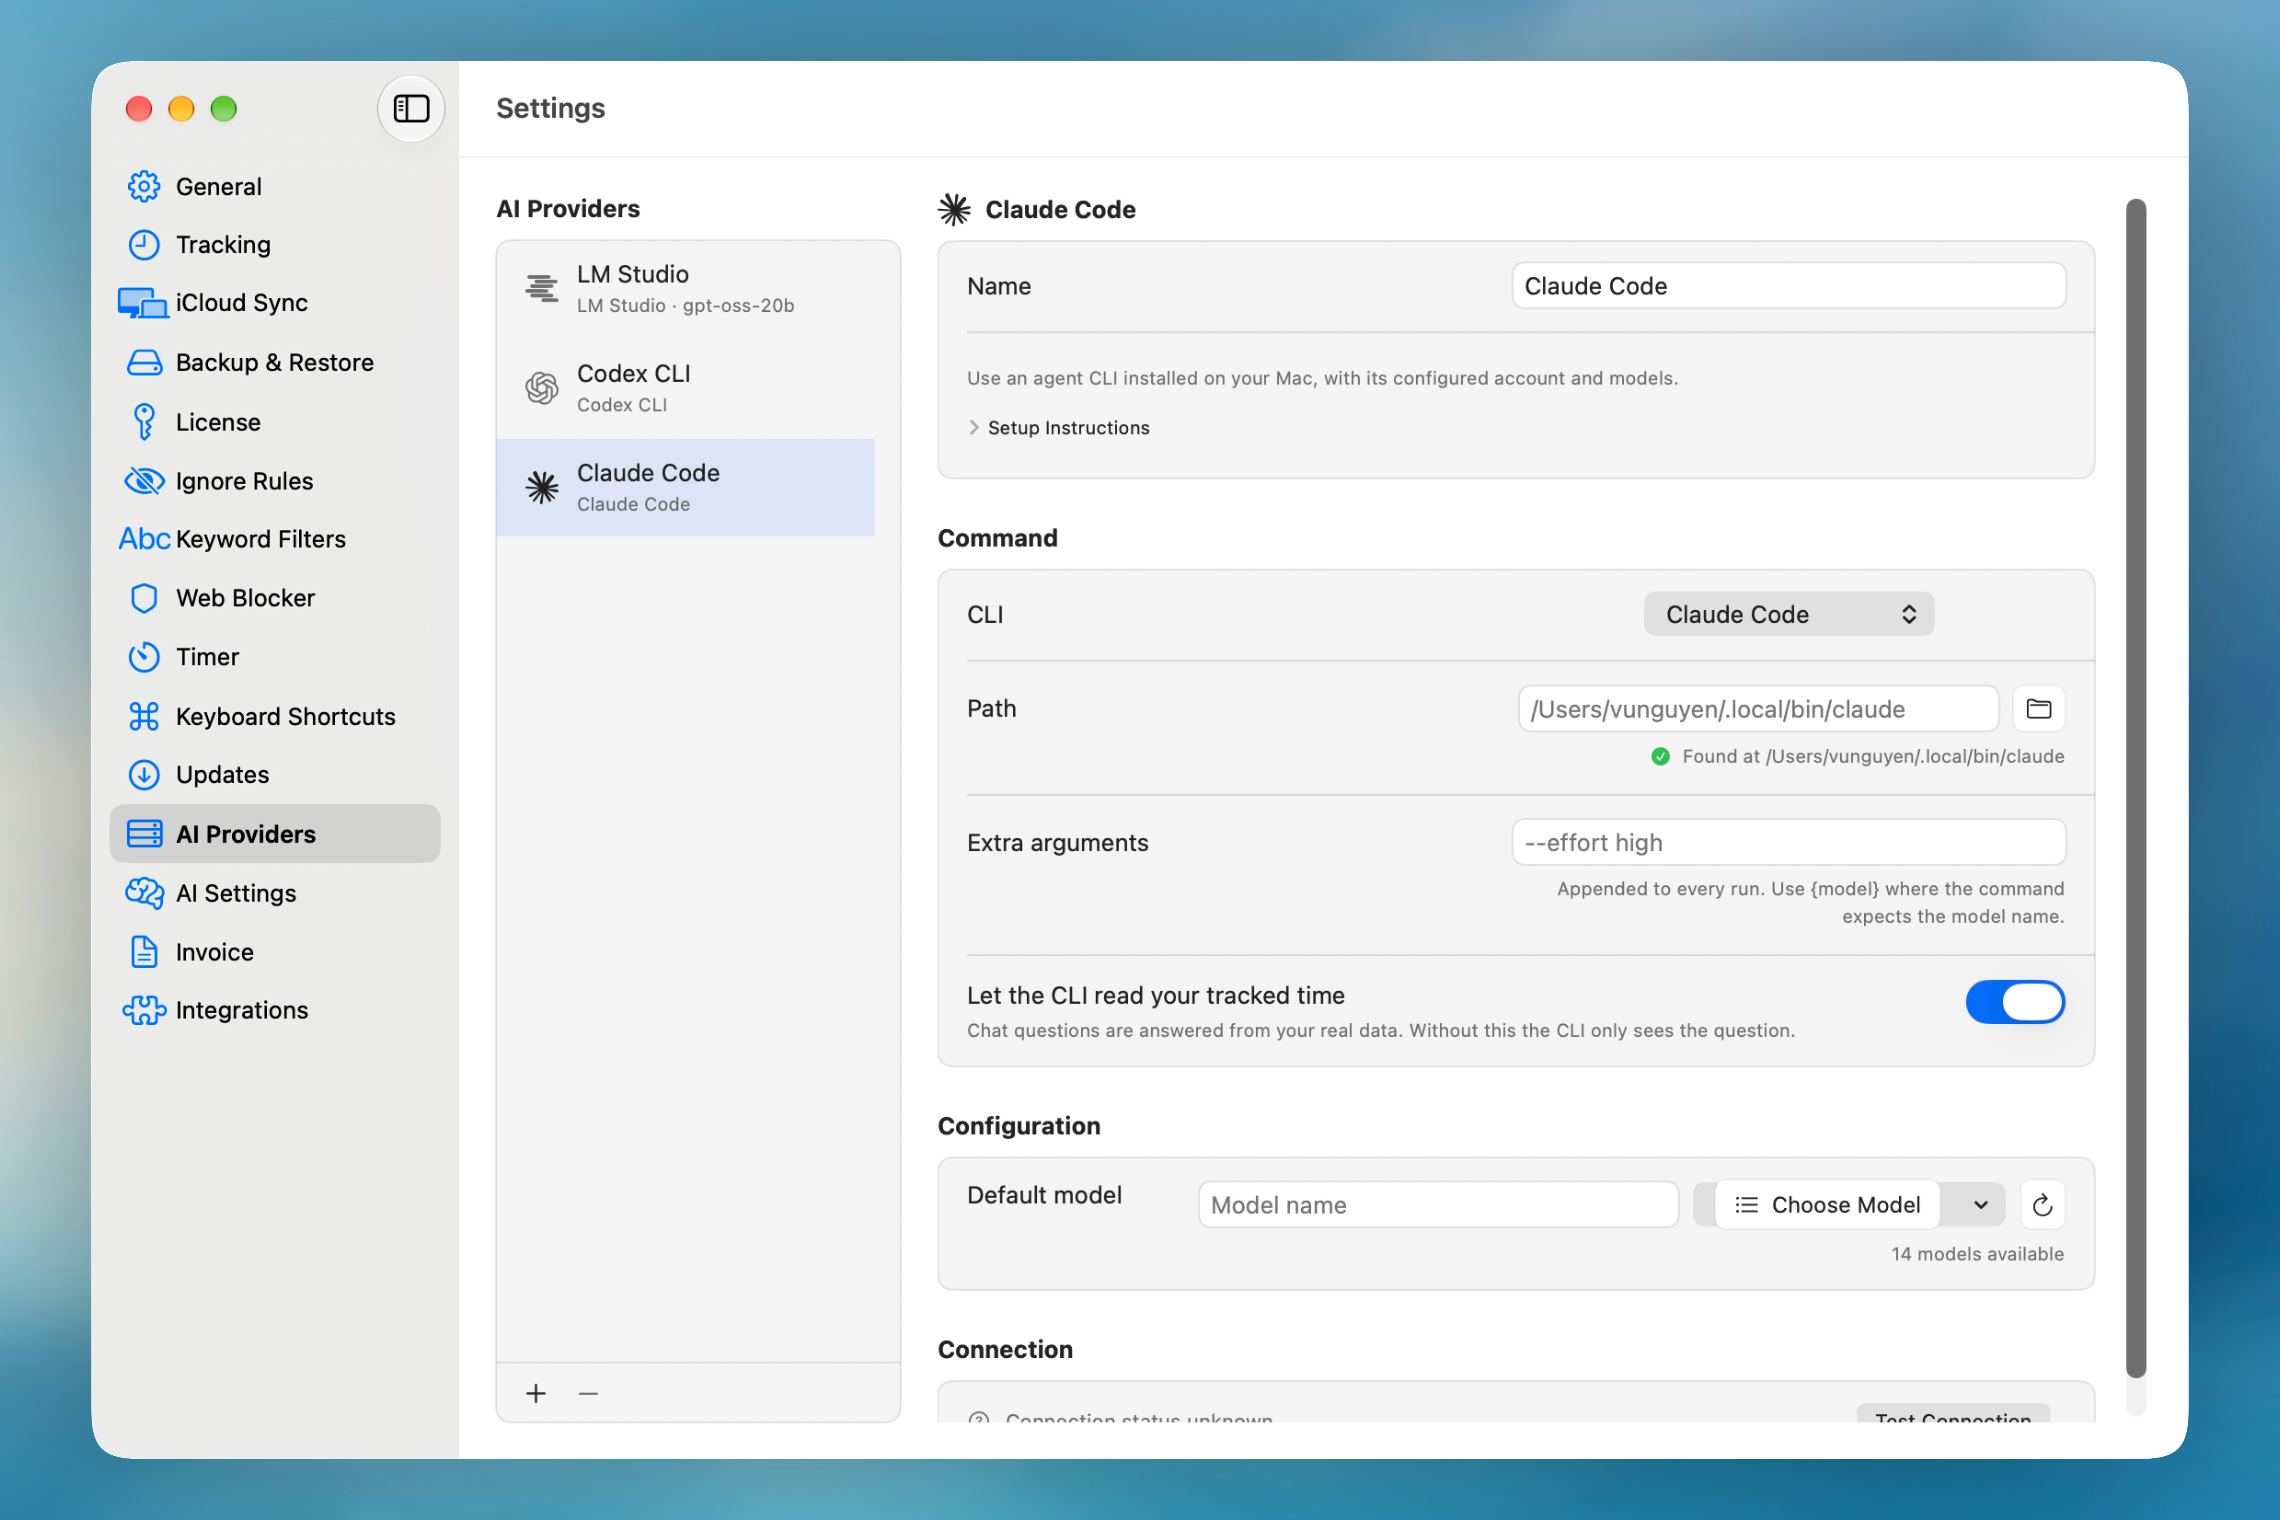Open Invoice document icon
Viewport: 2280px width, 1520px height.
pyautogui.click(x=144, y=952)
